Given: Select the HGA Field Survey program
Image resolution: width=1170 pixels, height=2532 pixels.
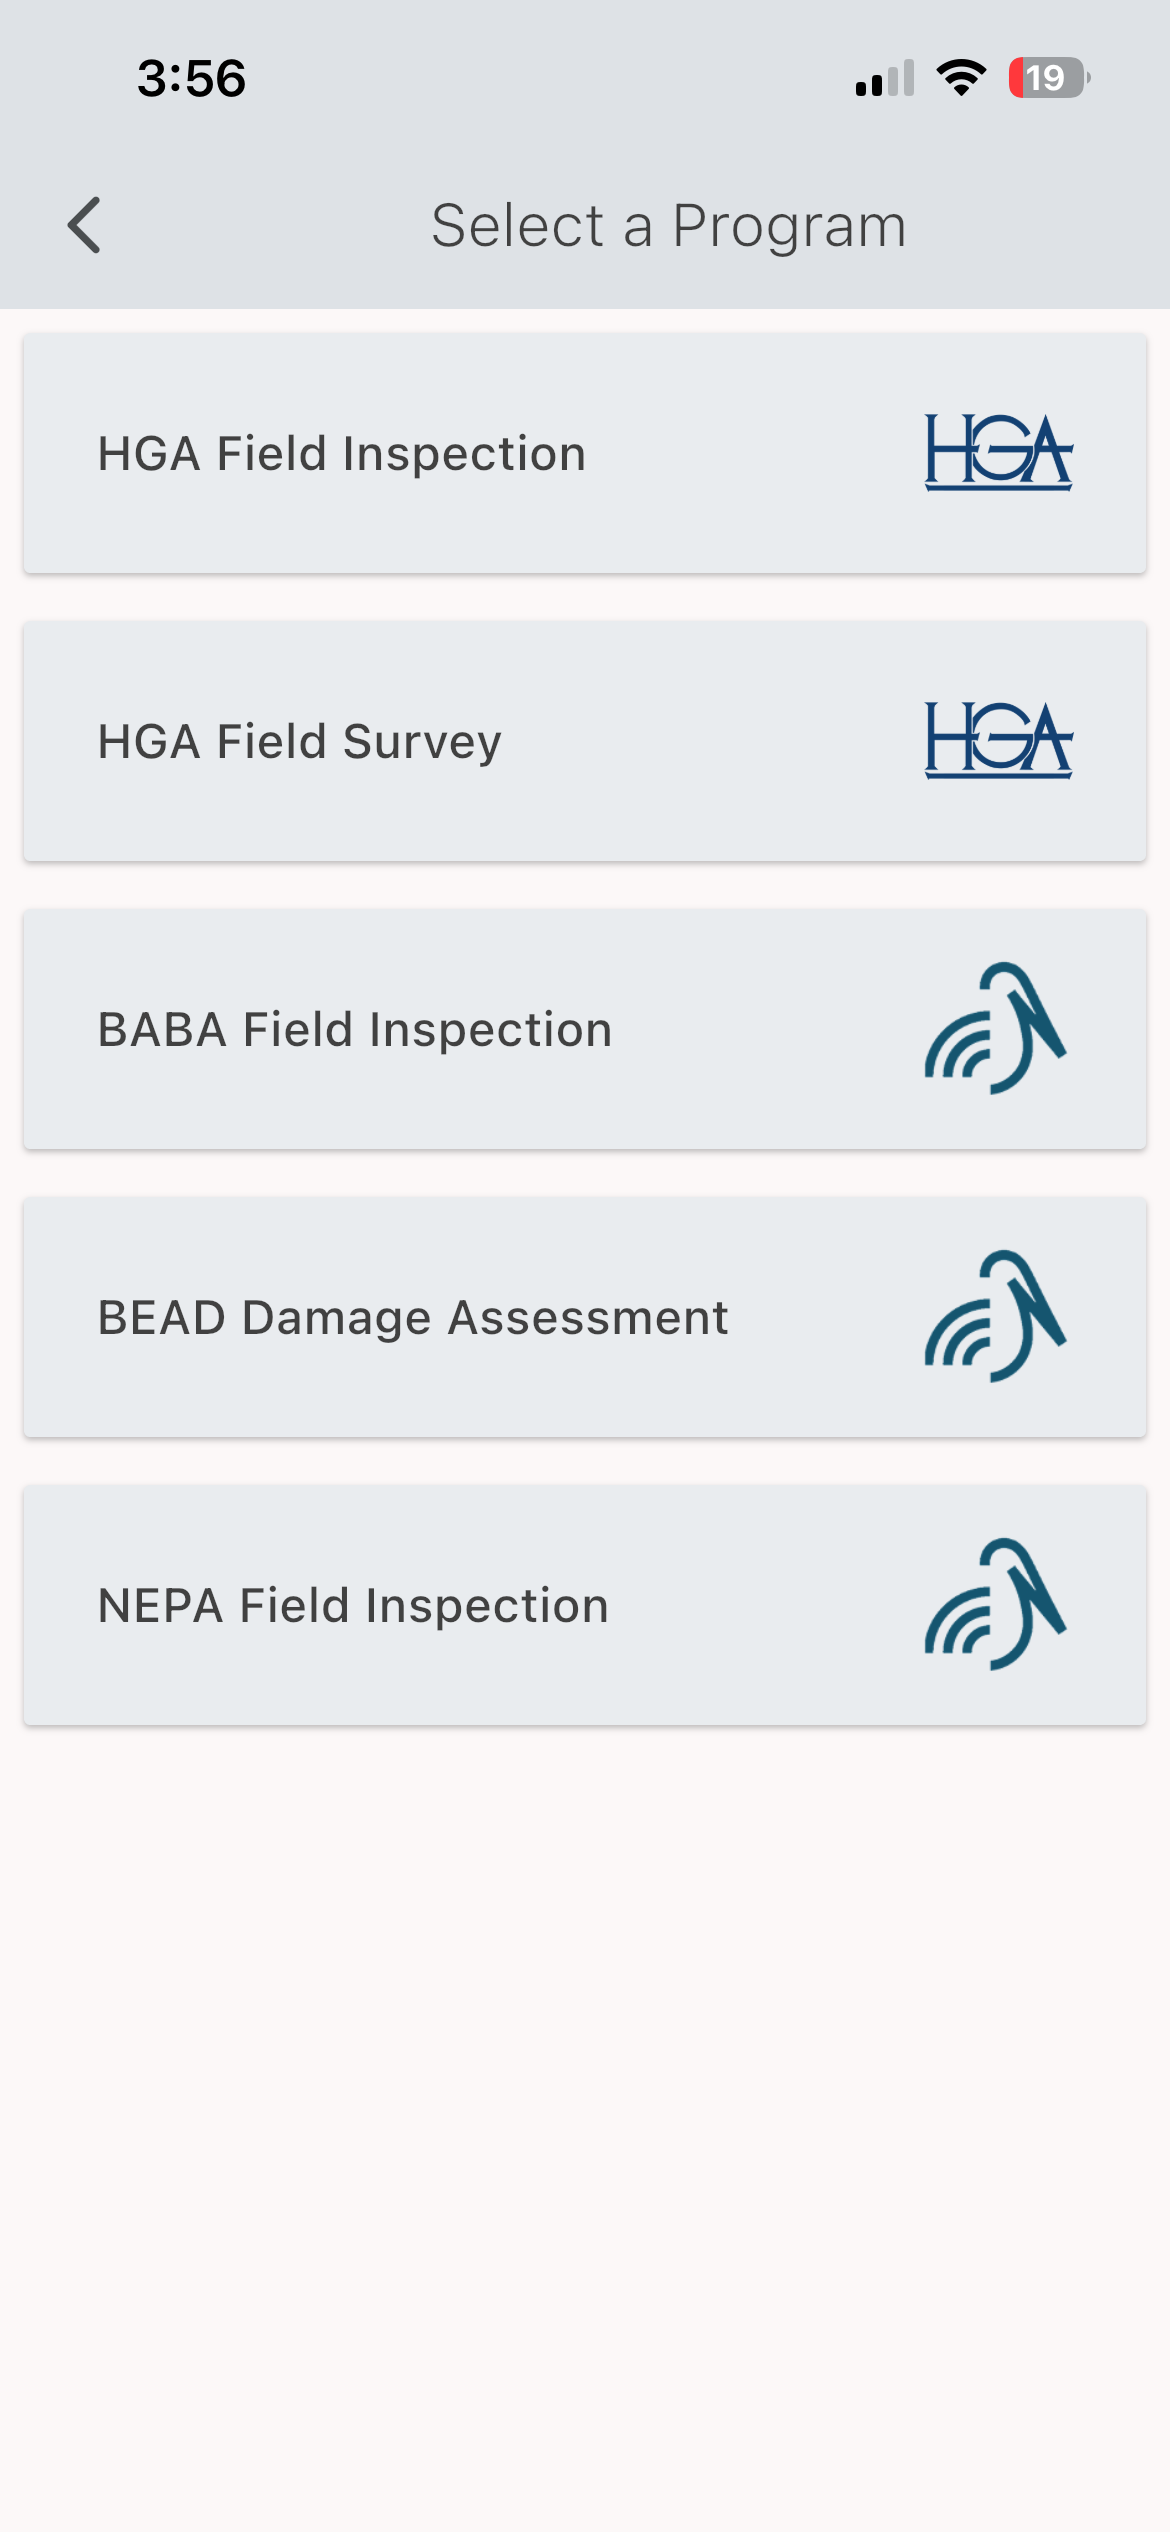Looking at the screenshot, I should 585,740.
